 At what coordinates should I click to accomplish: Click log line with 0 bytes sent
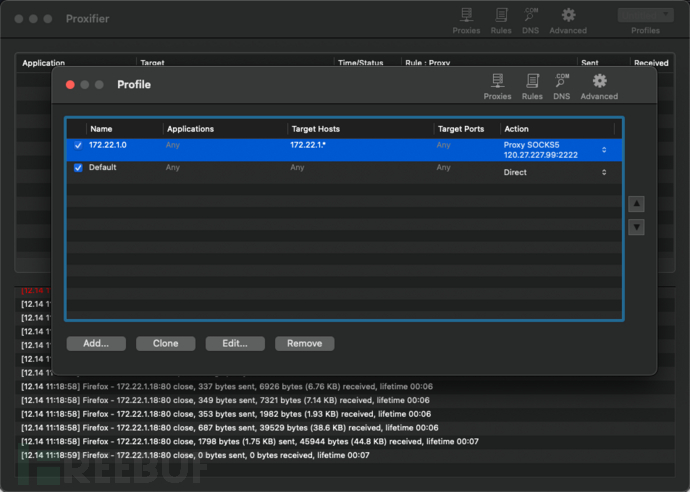click(x=195, y=455)
